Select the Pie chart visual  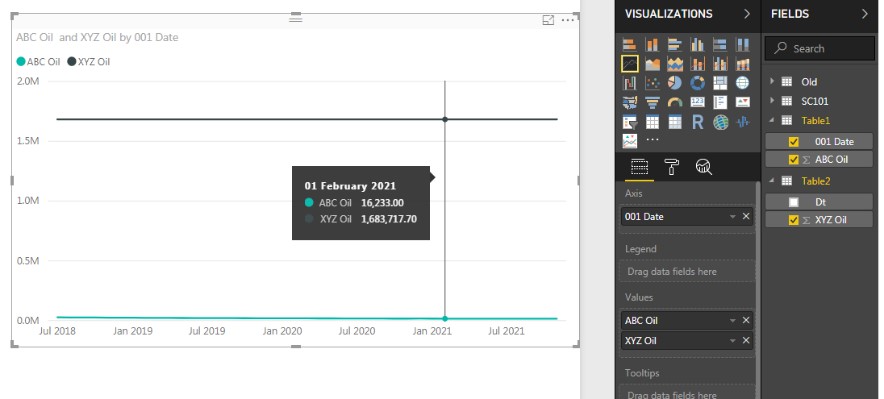(x=675, y=83)
